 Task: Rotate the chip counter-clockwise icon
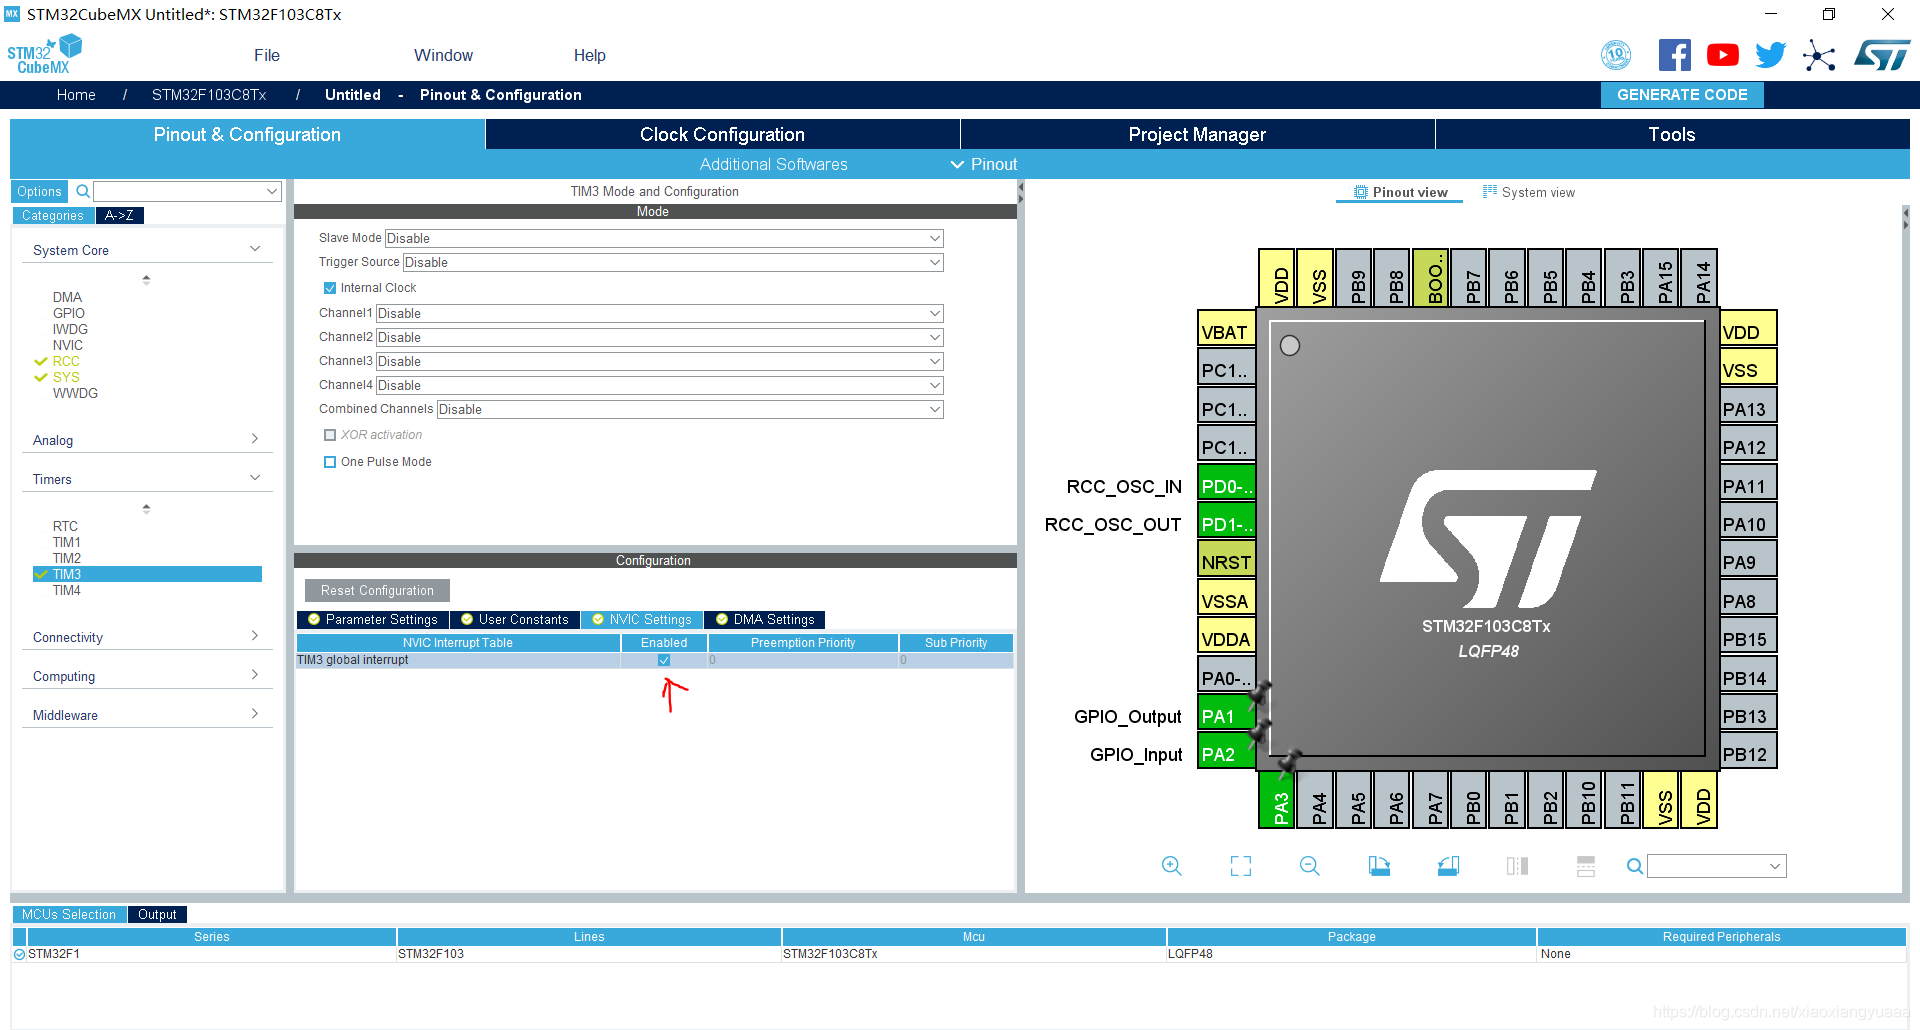[x=1448, y=866]
